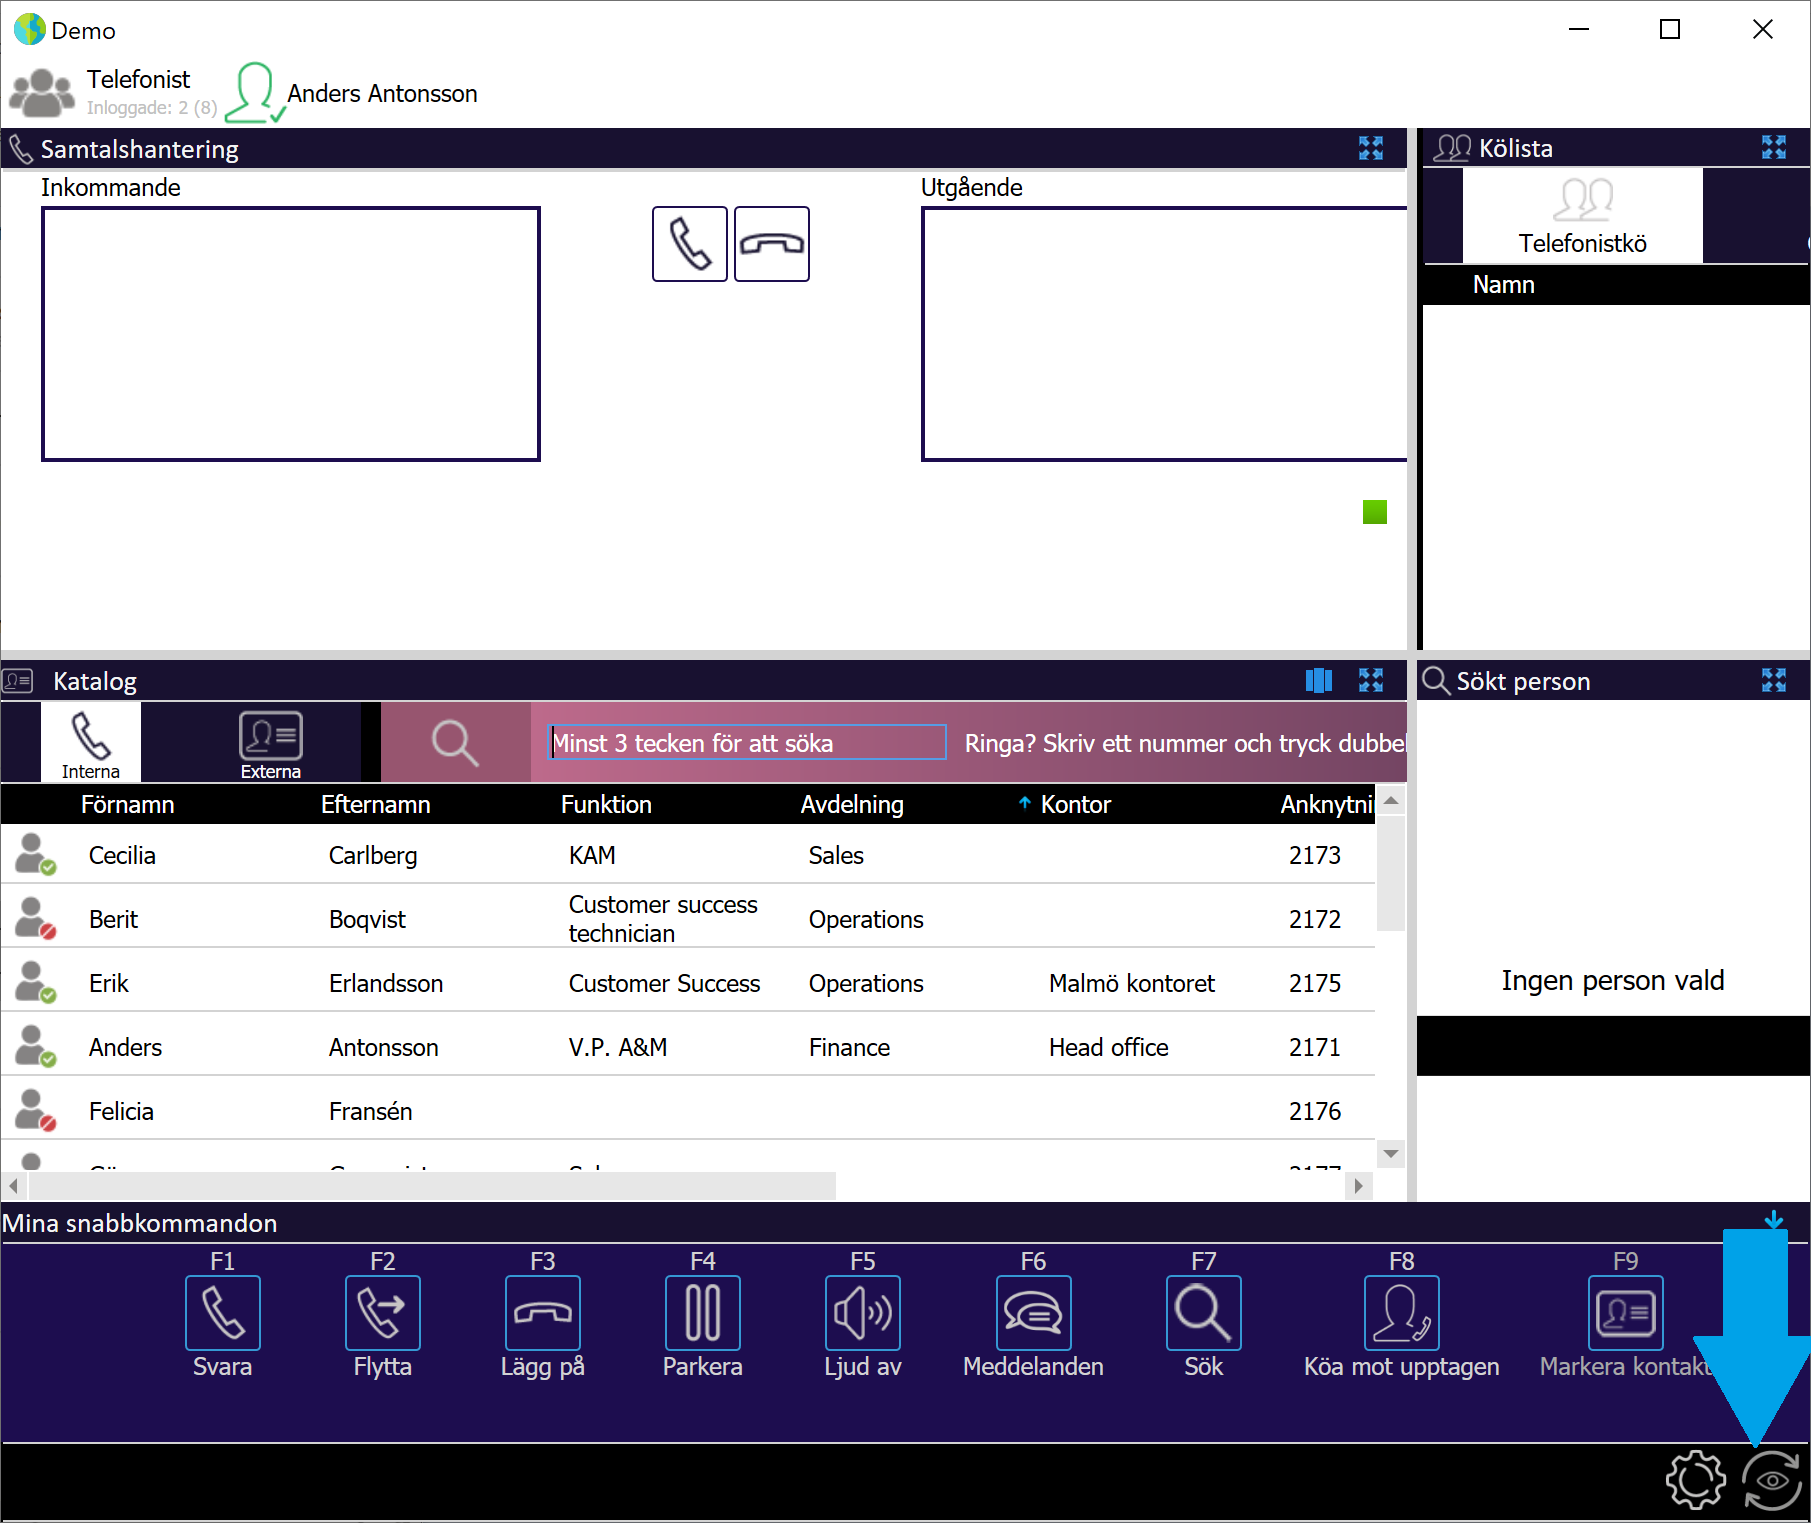
Task: Sort by Efternamn column header
Action: (375, 804)
